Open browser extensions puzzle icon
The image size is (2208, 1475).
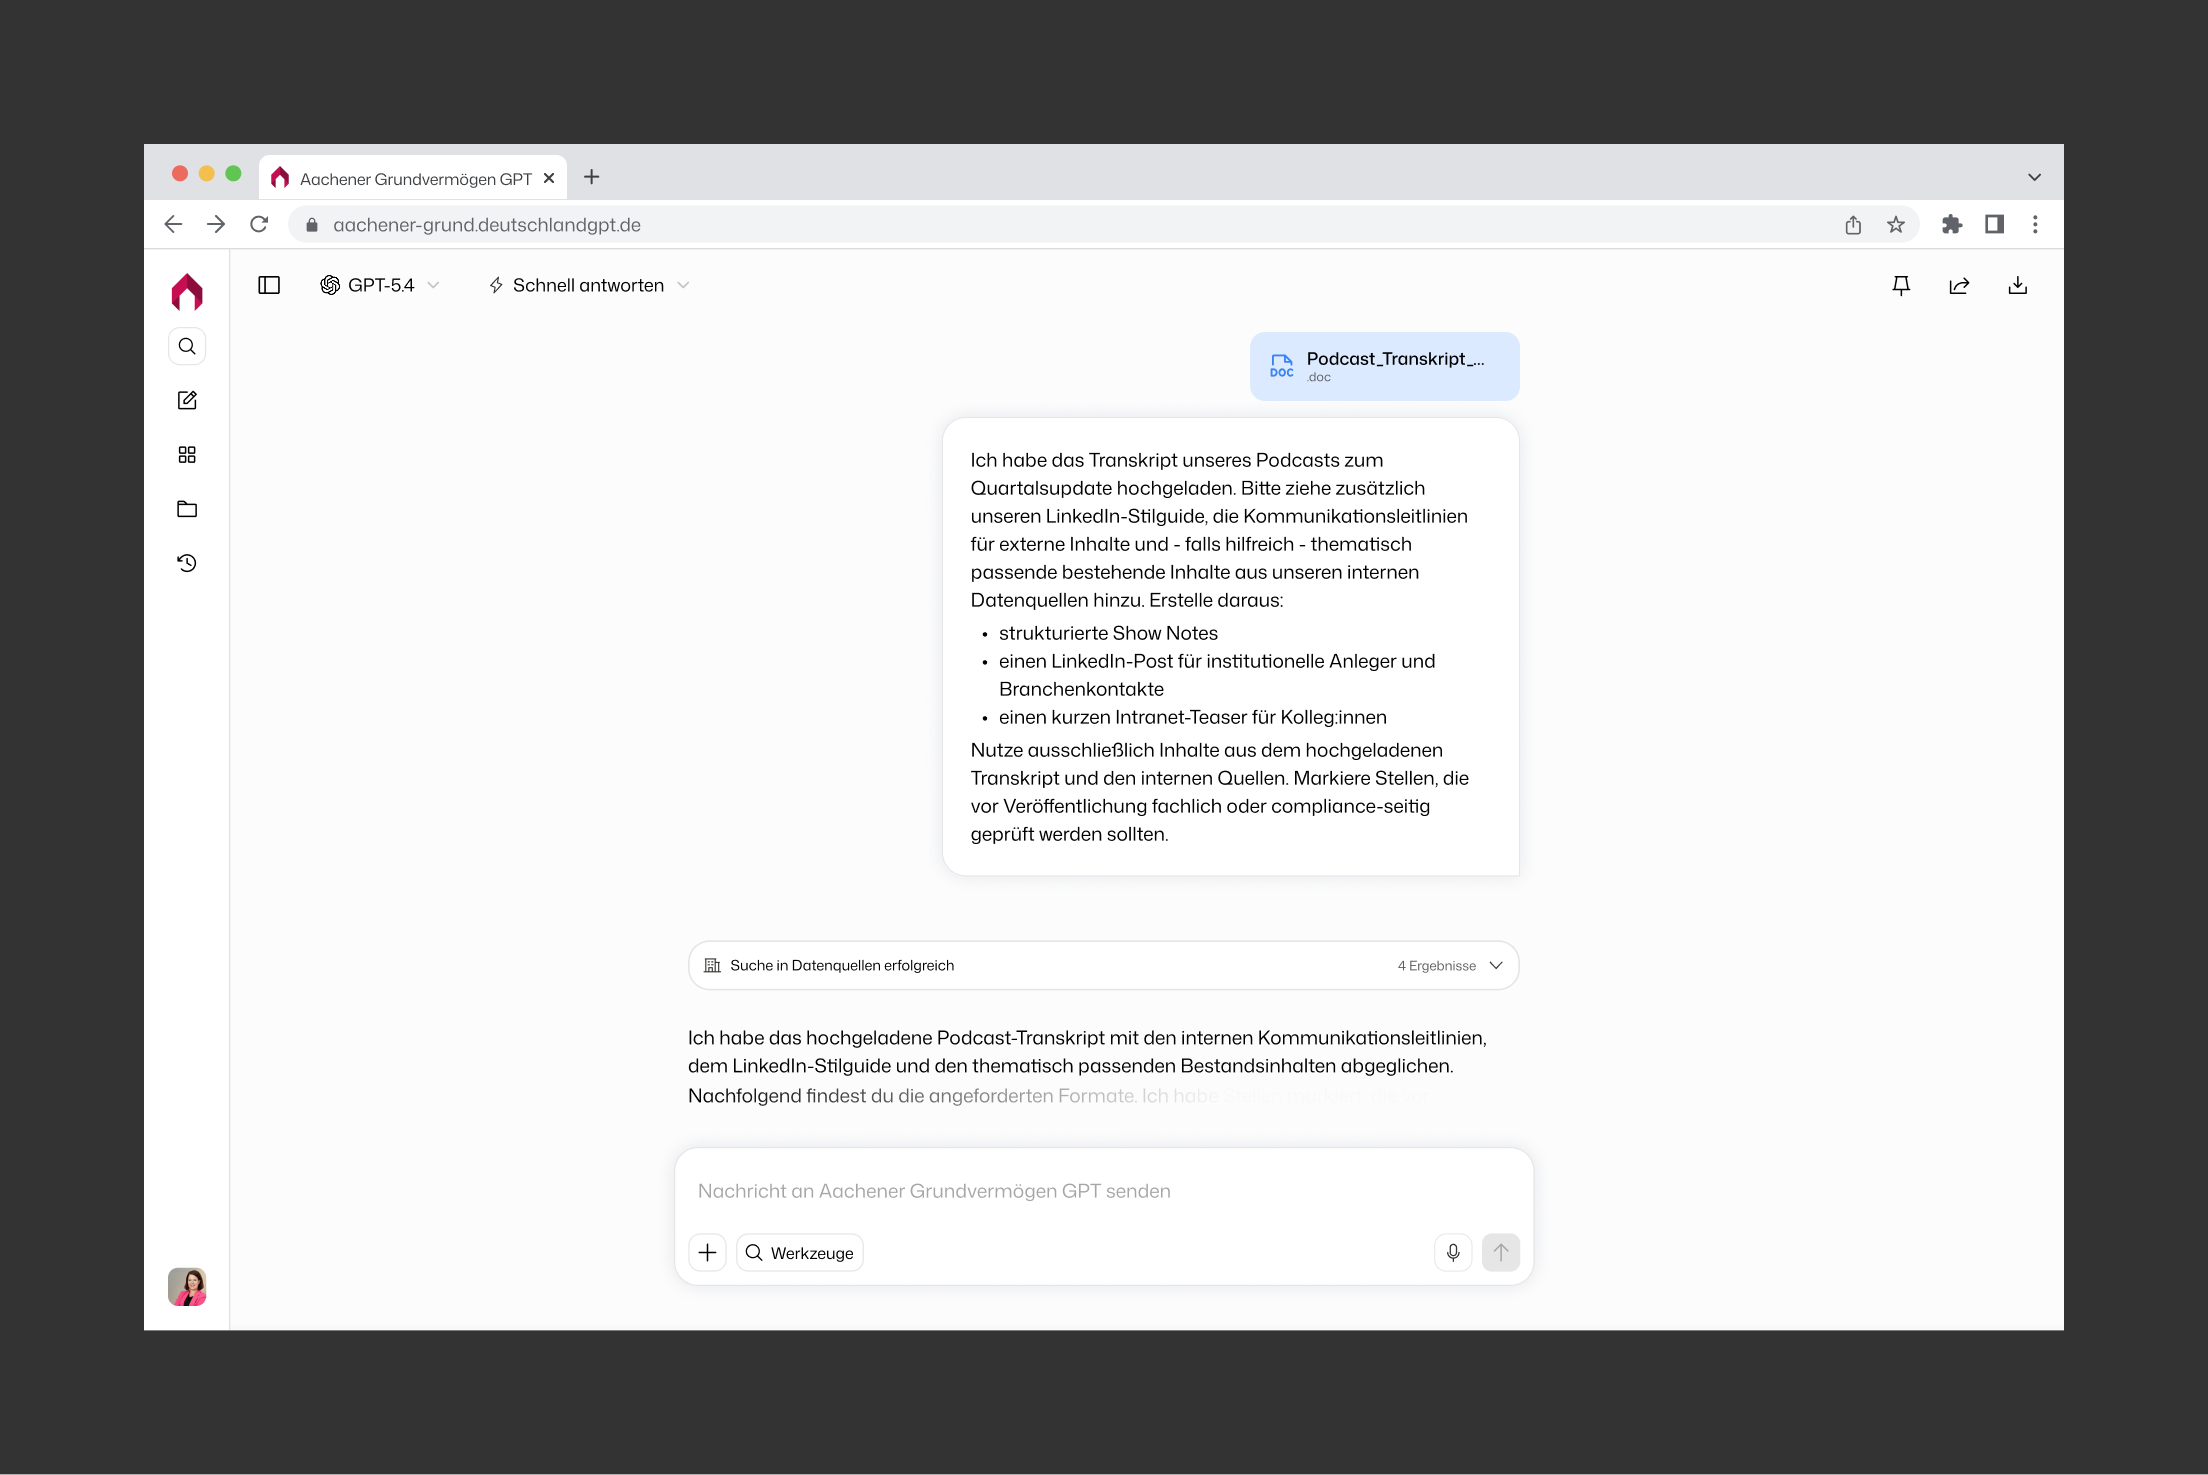pyautogui.click(x=1951, y=225)
